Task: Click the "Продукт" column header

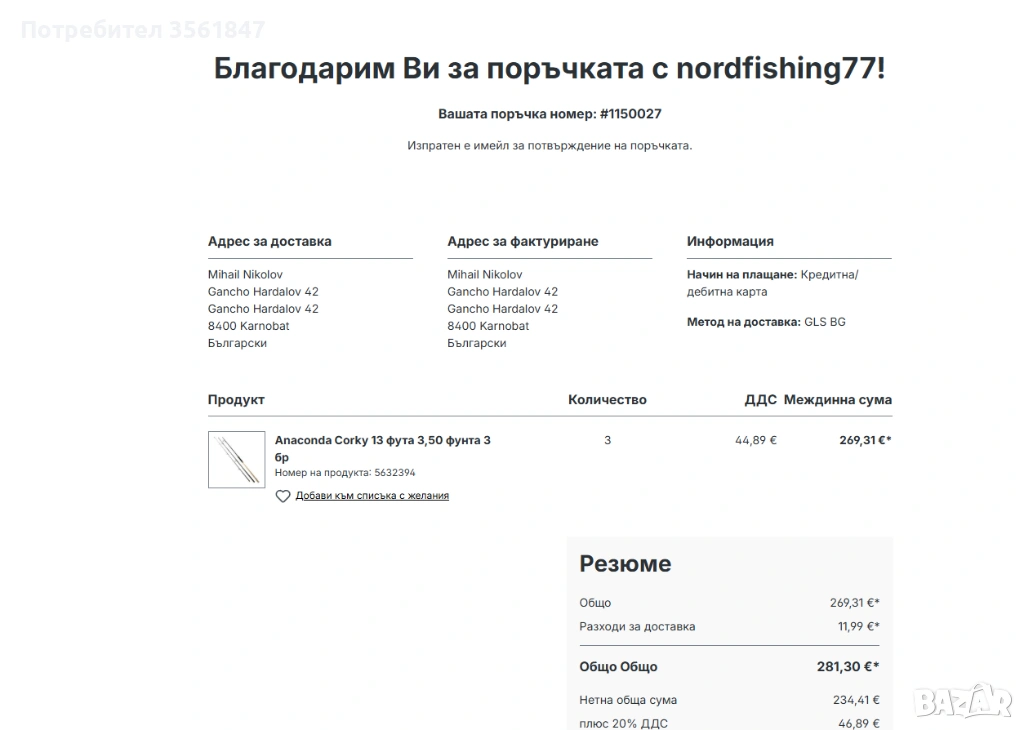Action: [x=236, y=400]
